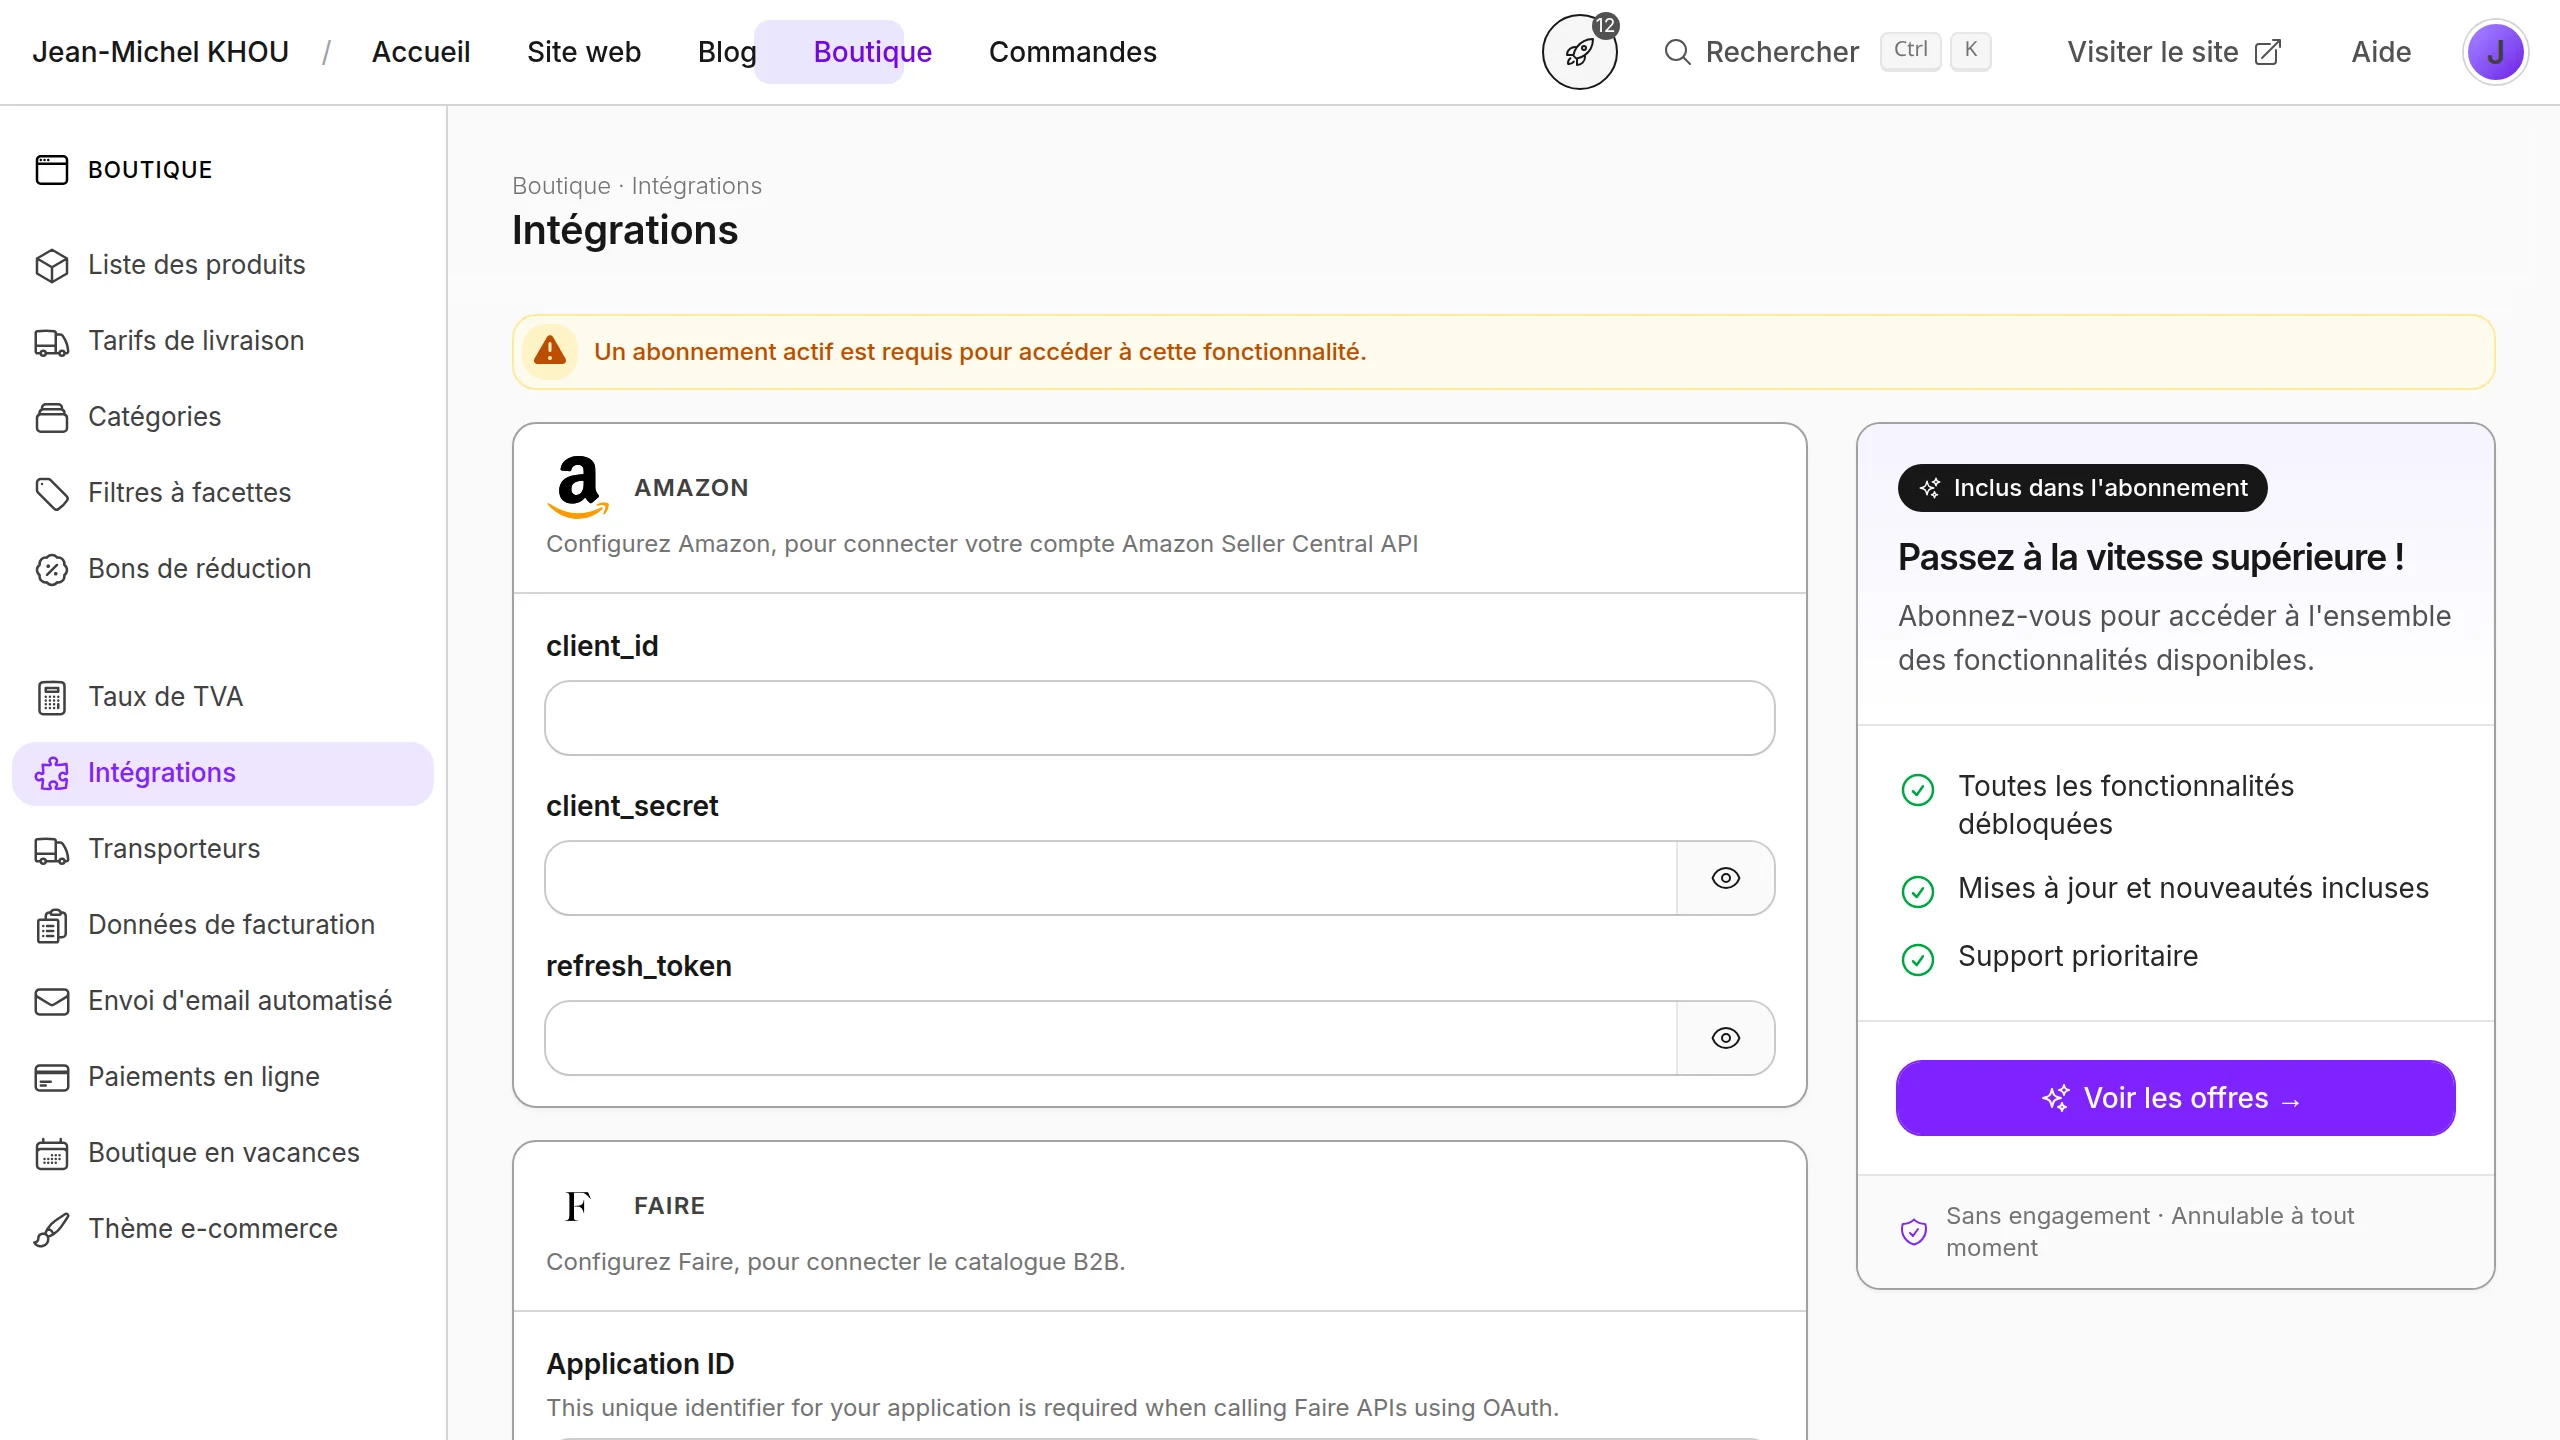Open Paiements en ligne settings
2560x1440 pixels.
pyautogui.click(x=204, y=1077)
